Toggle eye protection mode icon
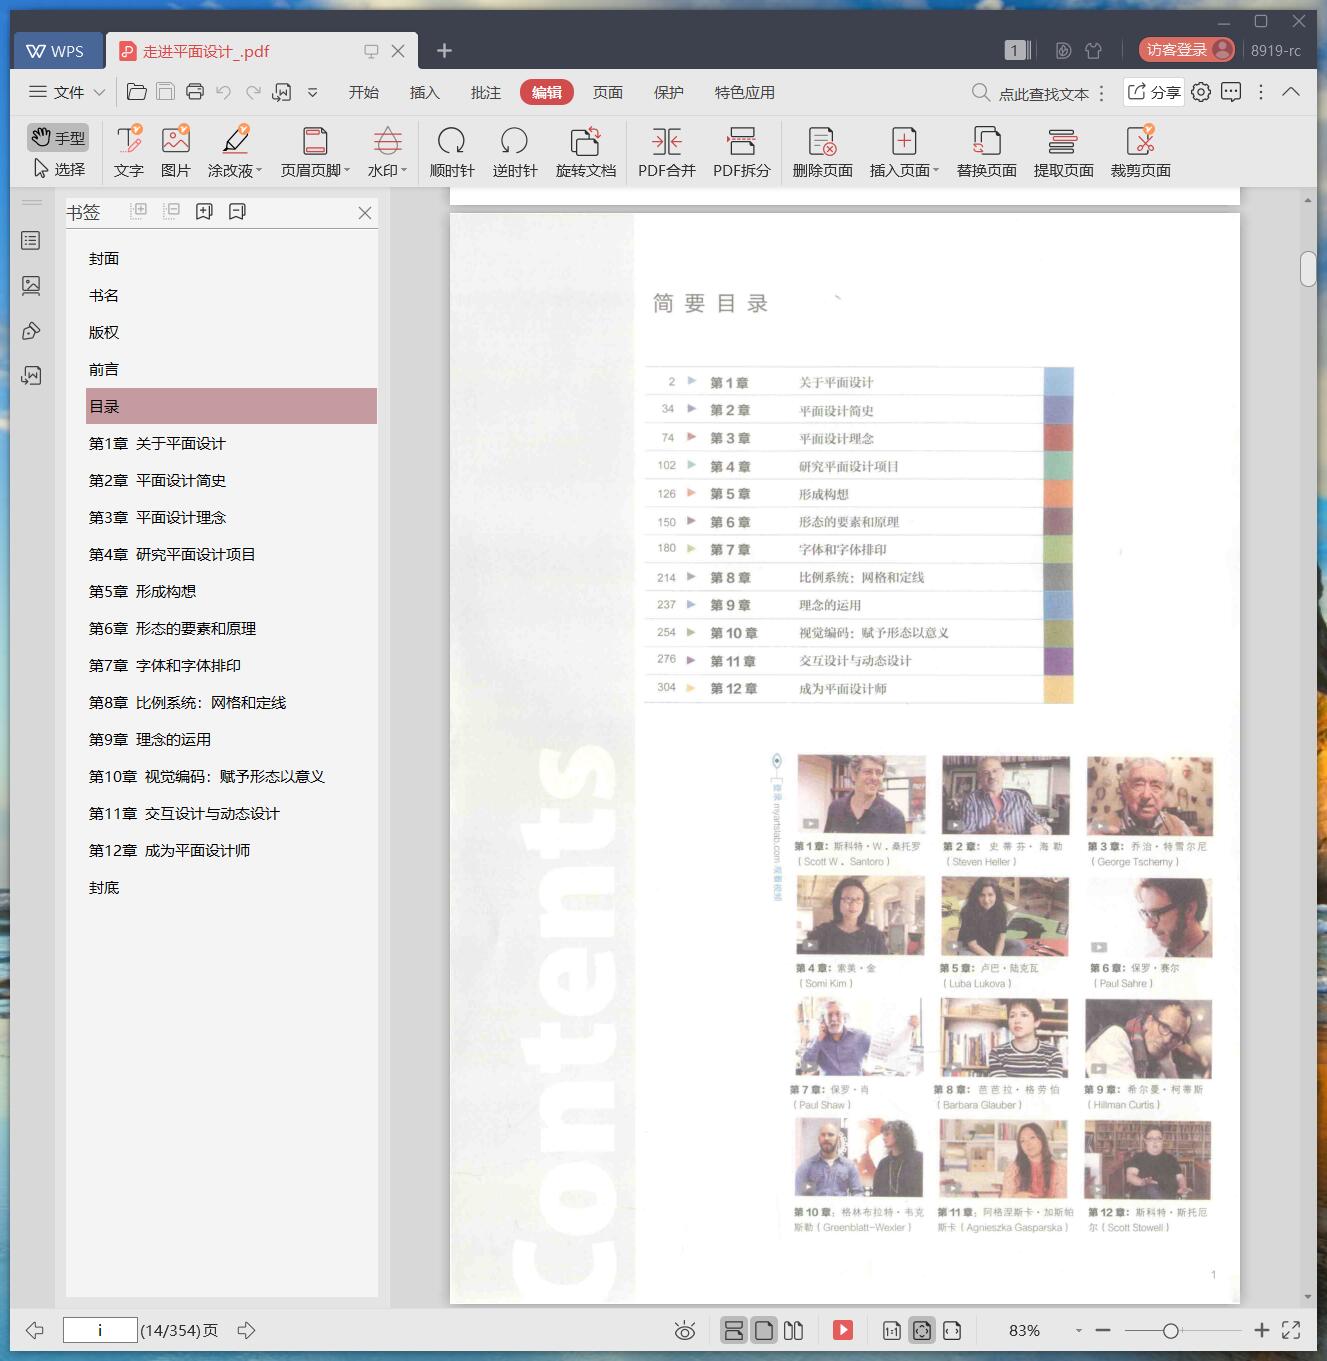 [x=685, y=1330]
